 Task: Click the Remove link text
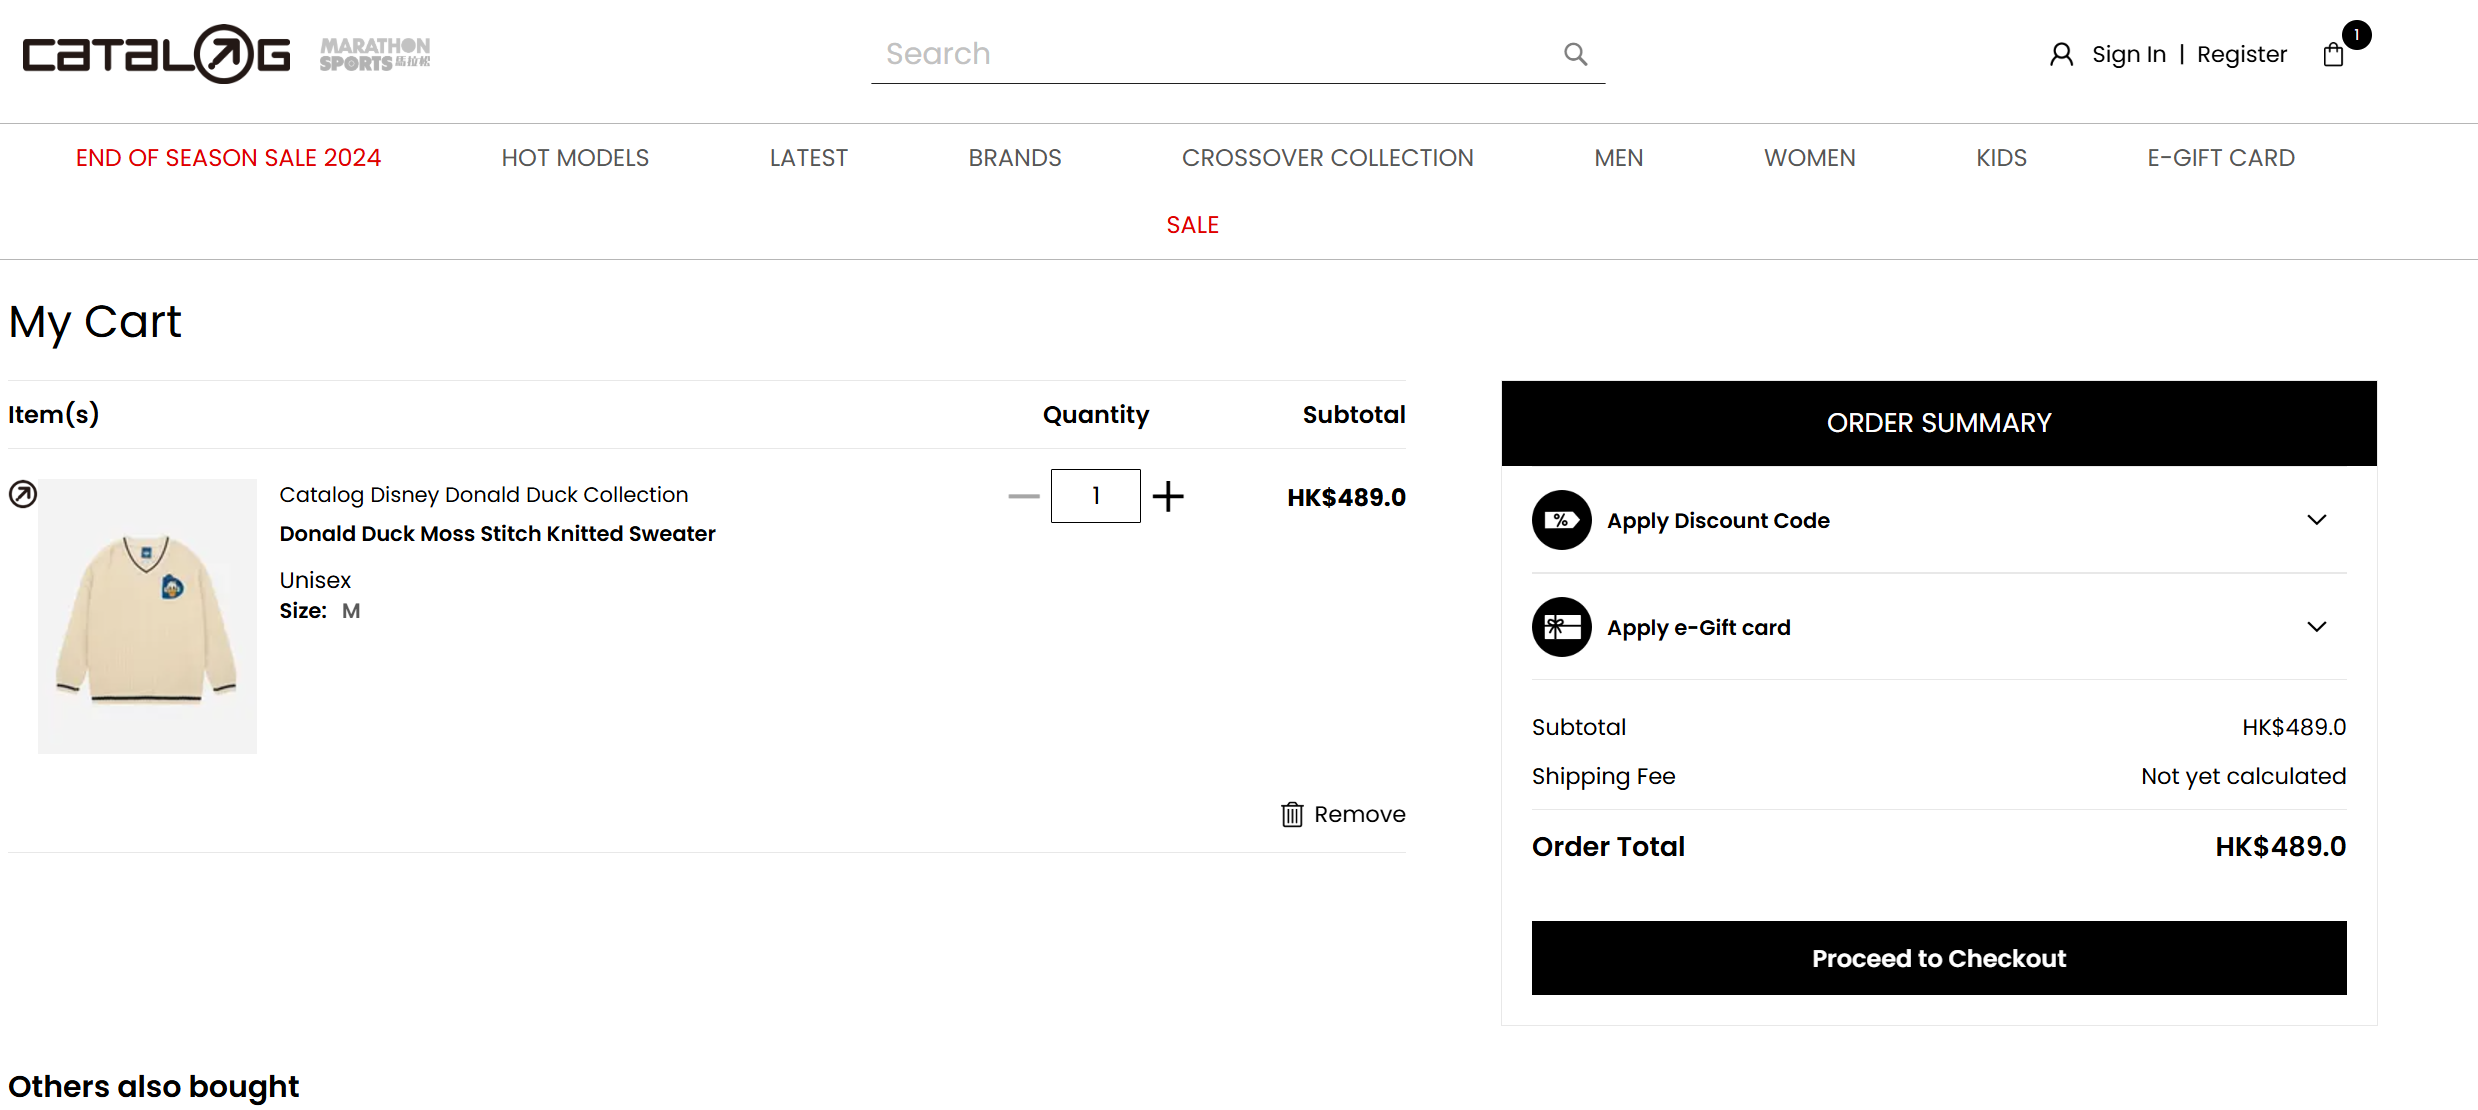pos(1360,814)
